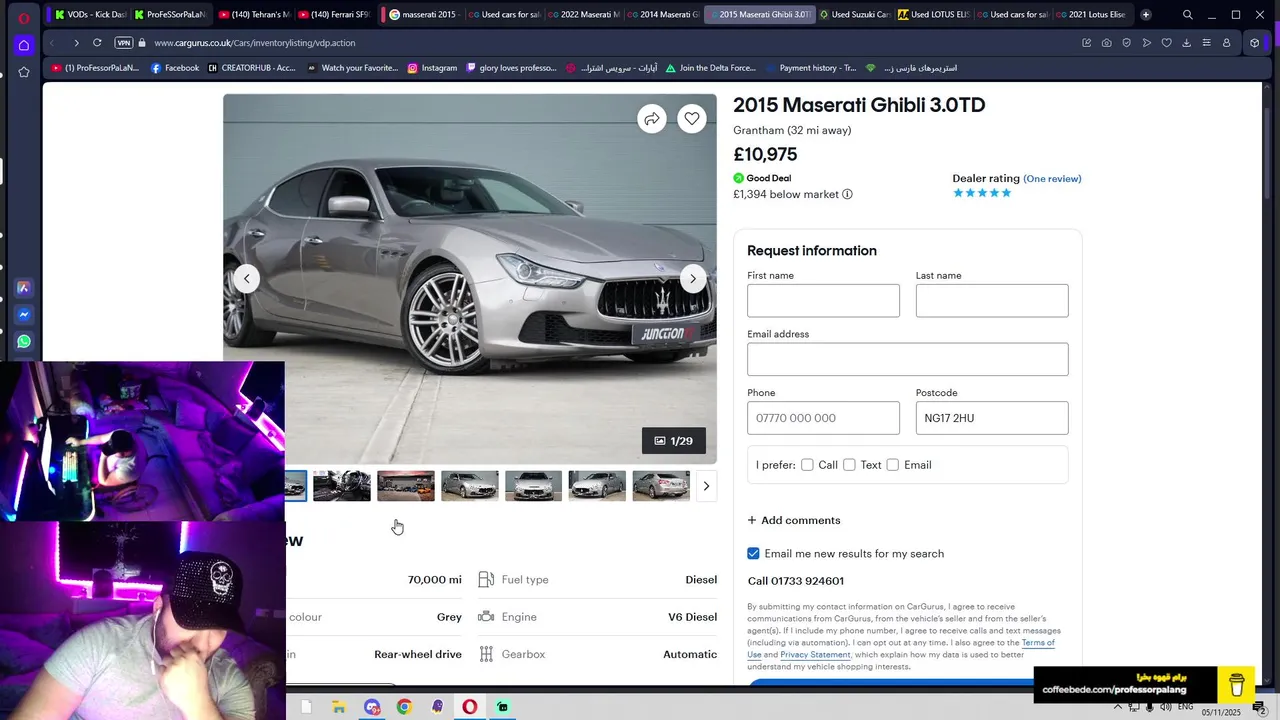Click the below market info icon

coord(847,194)
